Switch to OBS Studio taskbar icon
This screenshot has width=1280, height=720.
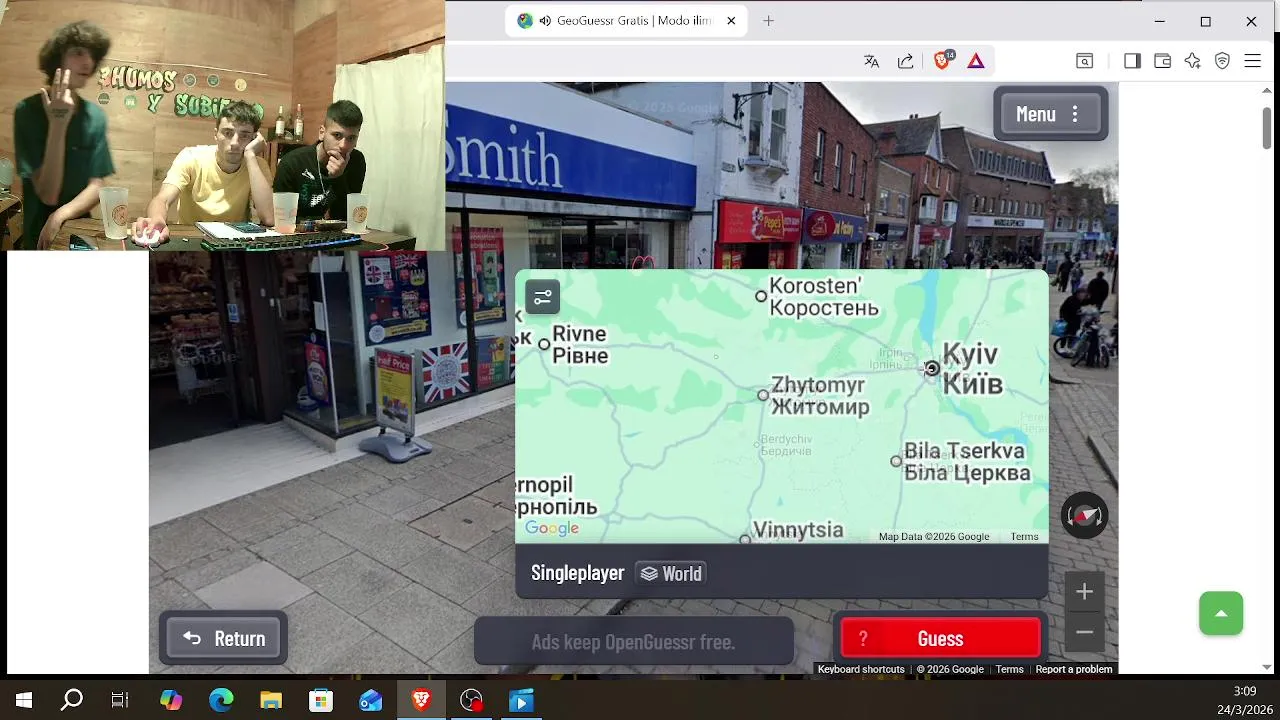471,701
